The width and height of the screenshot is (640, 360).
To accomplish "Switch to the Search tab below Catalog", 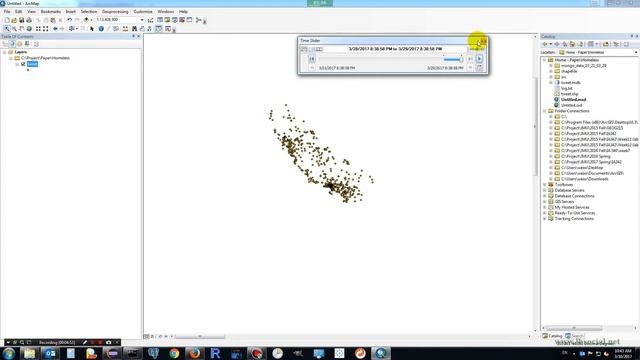I will (x=574, y=336).
